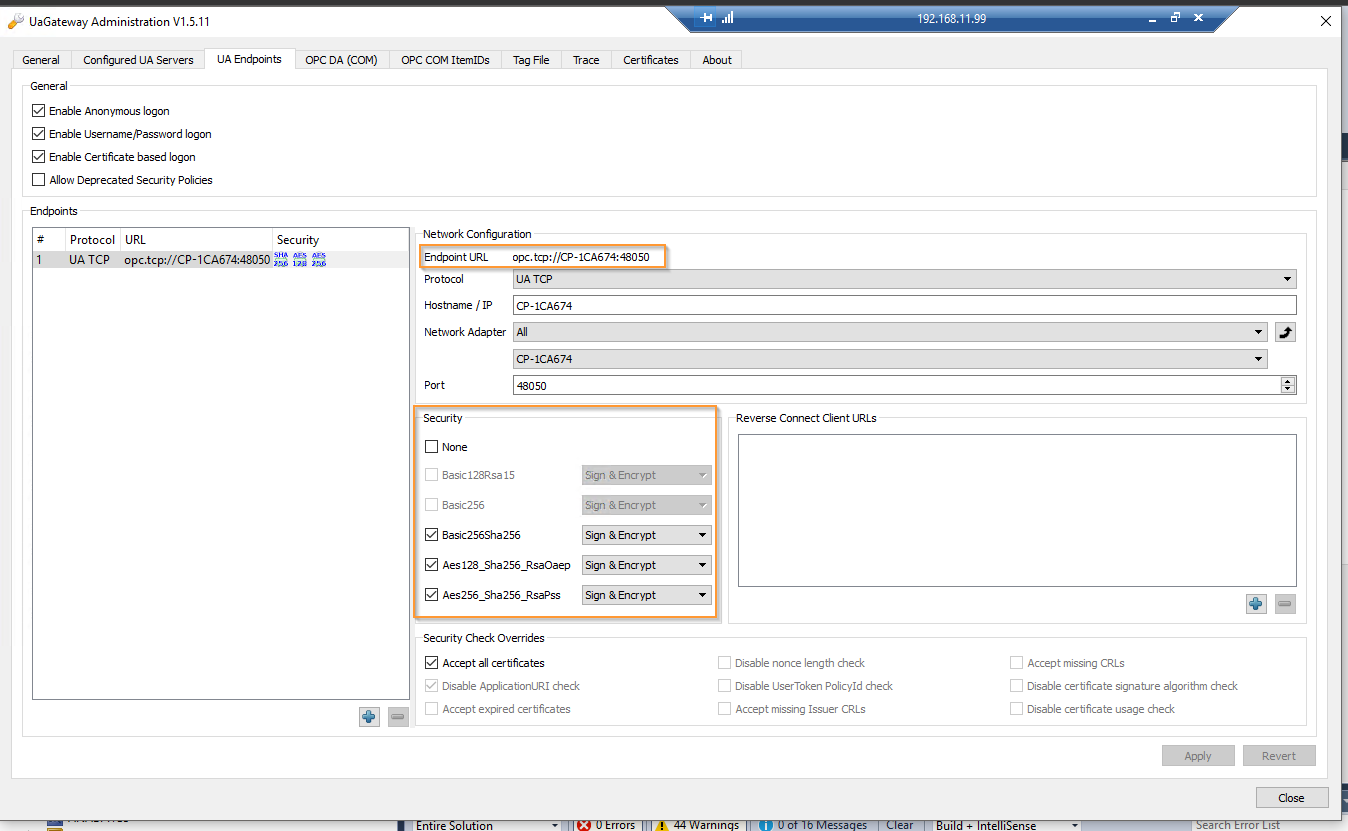Click the Revert button
Screen dimensions: 1348x831
[1279, 756]
